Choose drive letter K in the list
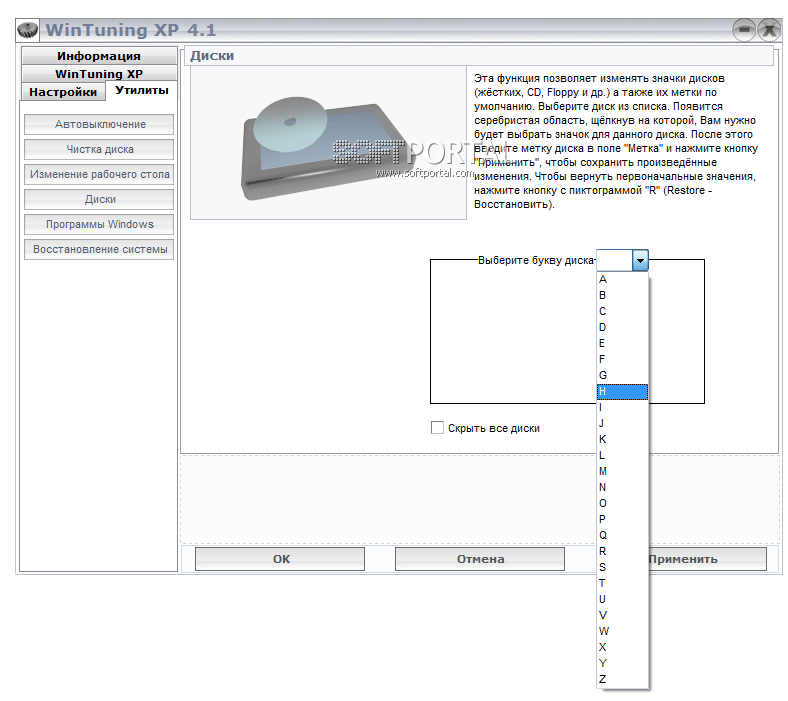788x701 pixels. click(x=622, y=439)
